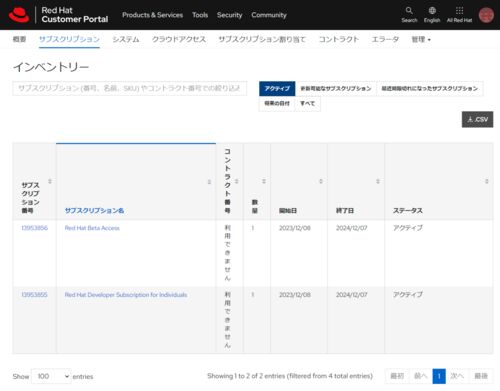Screen dimensions: 500x391
Task: Open the Security menu
Action: (229, 15)
